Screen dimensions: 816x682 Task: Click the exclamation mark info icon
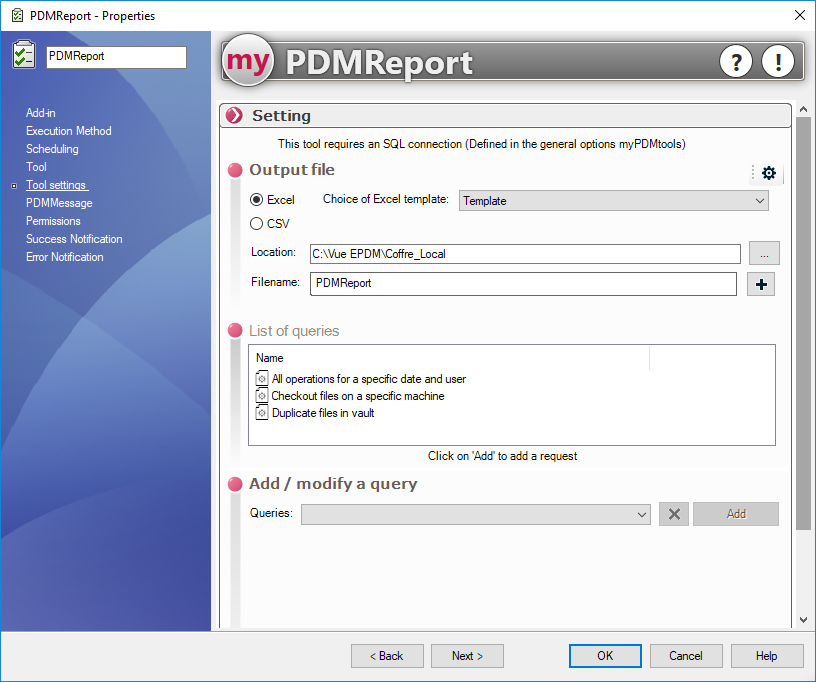point(777,62)
